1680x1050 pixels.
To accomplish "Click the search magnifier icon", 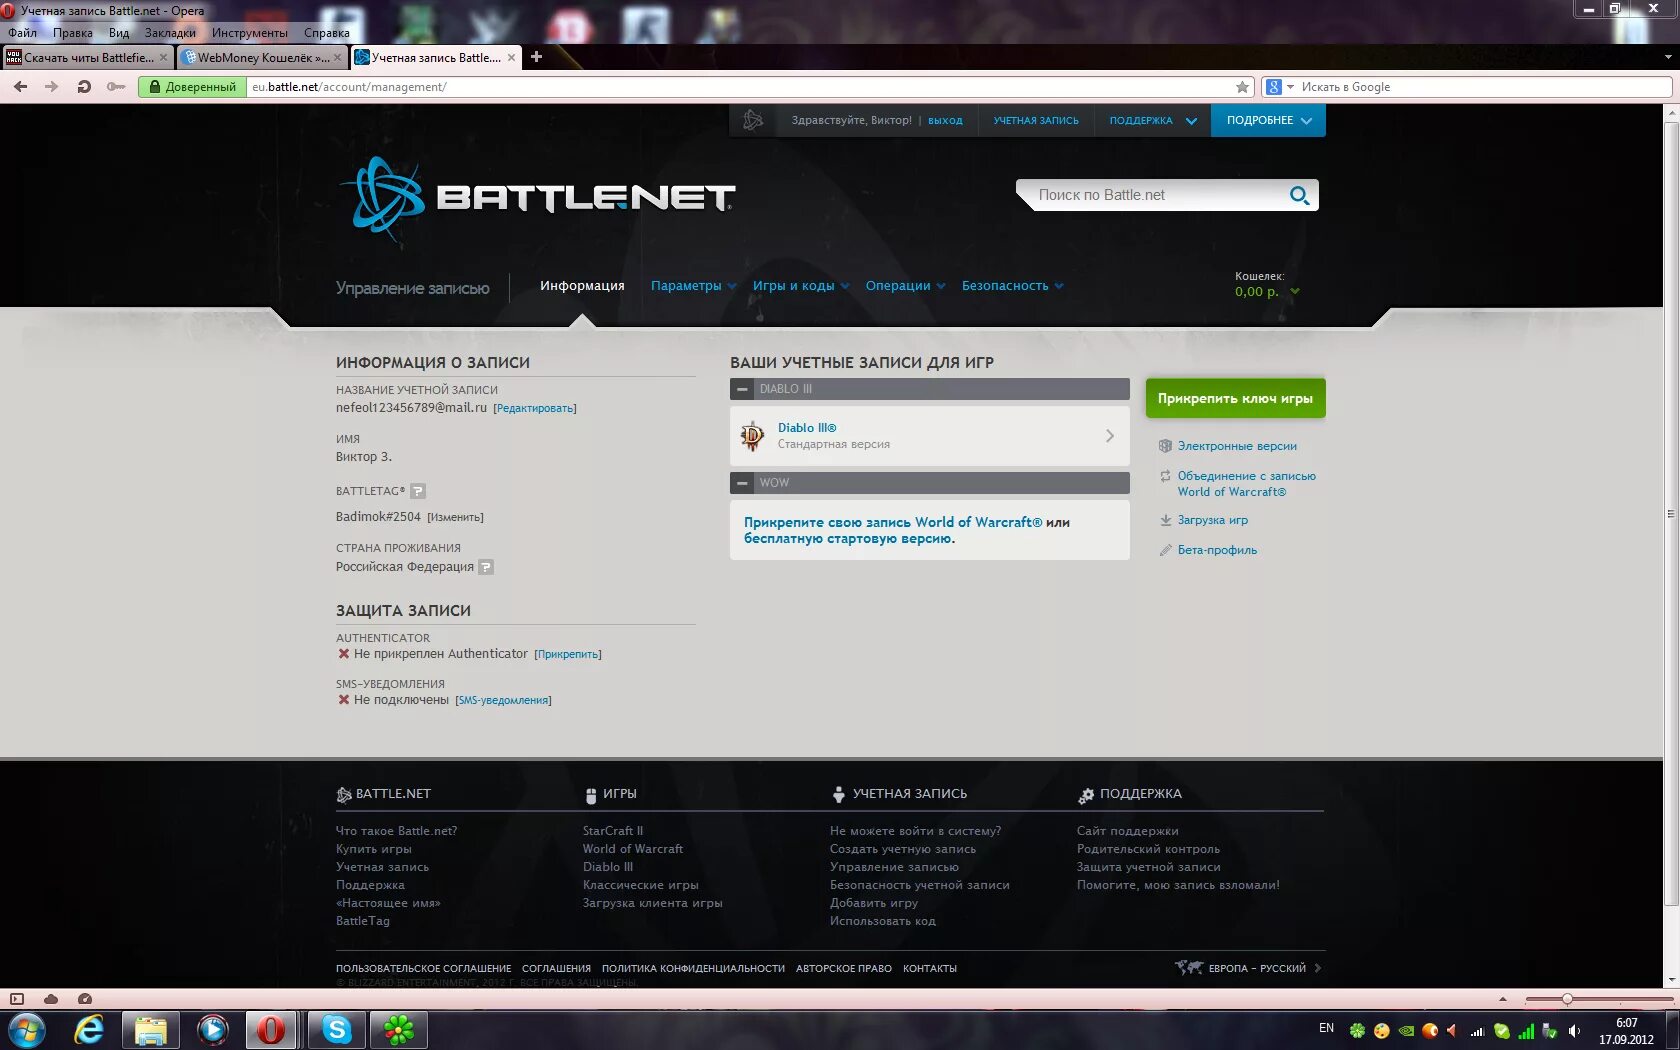I will (x=1299, y=195).
